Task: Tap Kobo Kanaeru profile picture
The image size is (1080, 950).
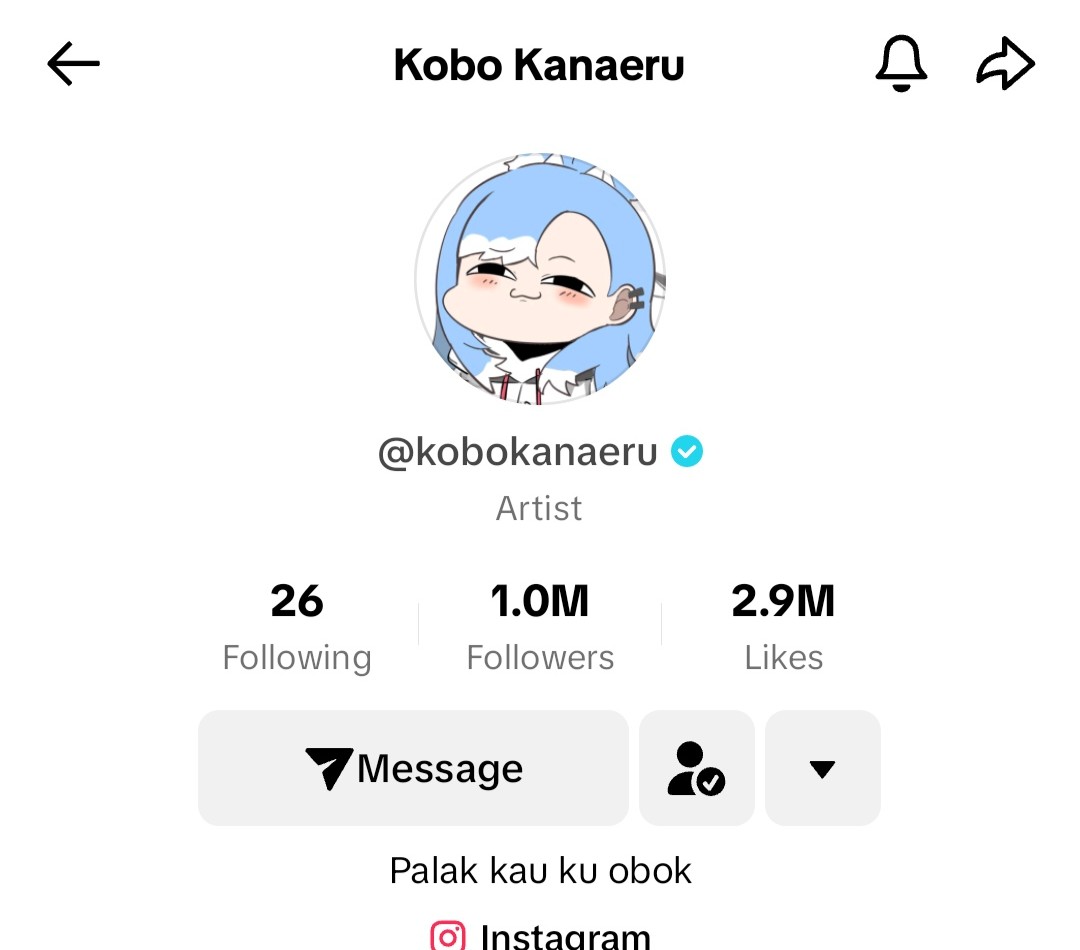Action: click(x=540, y=278)
